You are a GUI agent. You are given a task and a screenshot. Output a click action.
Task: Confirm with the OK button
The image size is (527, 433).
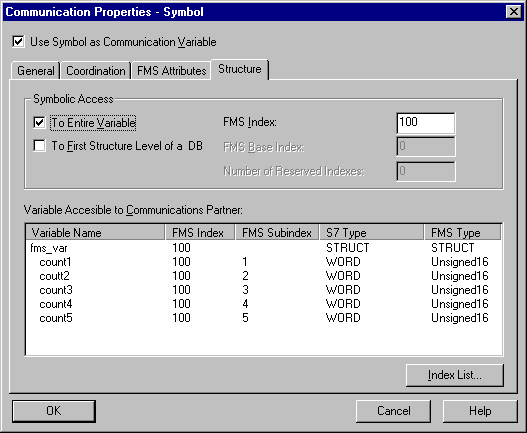[x=54, y=411]
